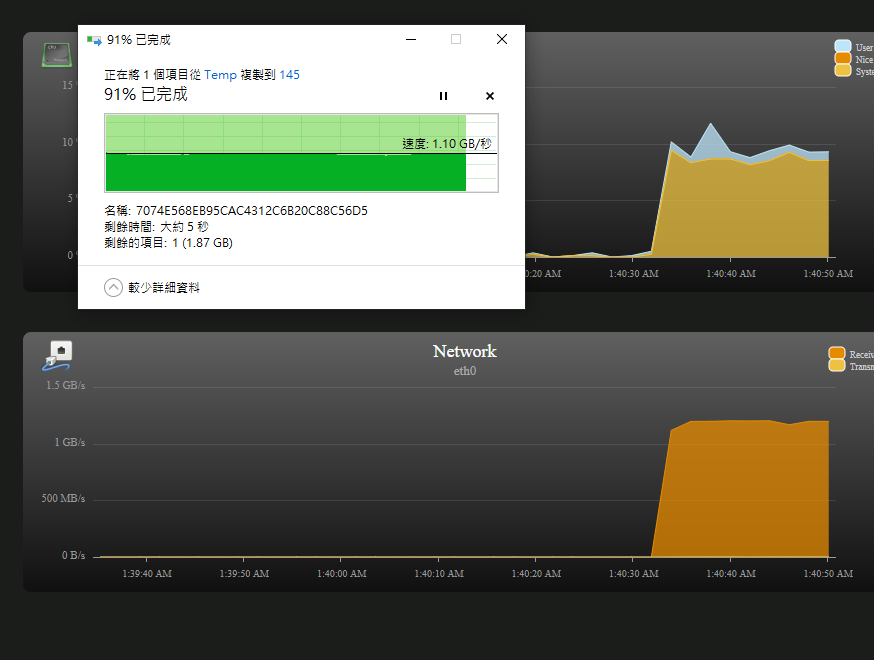Click the copy speed progress graph
The height and width of the screenshot is (660, 874).
[301, 153]
